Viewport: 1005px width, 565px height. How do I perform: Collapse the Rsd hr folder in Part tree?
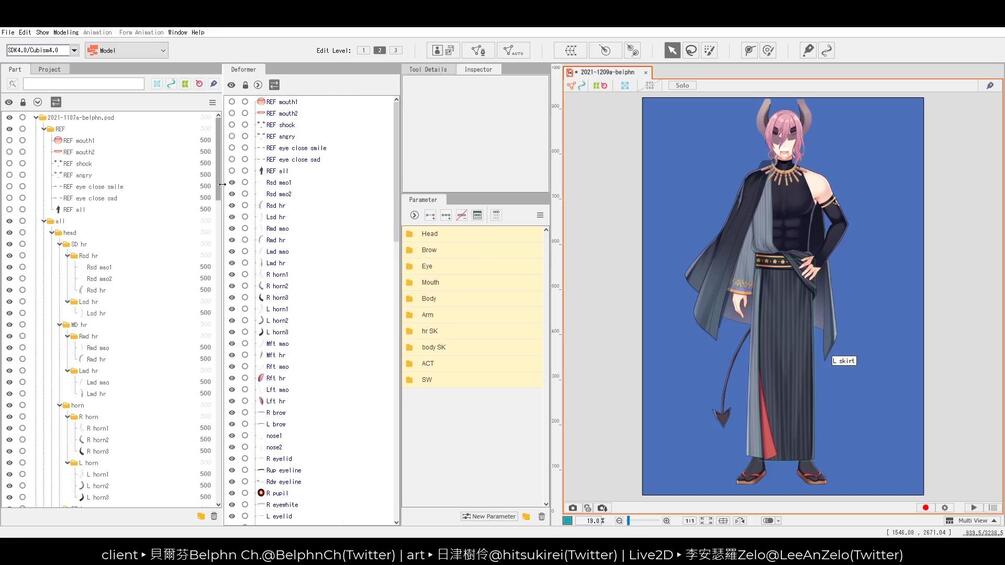(x=67, y=256)
